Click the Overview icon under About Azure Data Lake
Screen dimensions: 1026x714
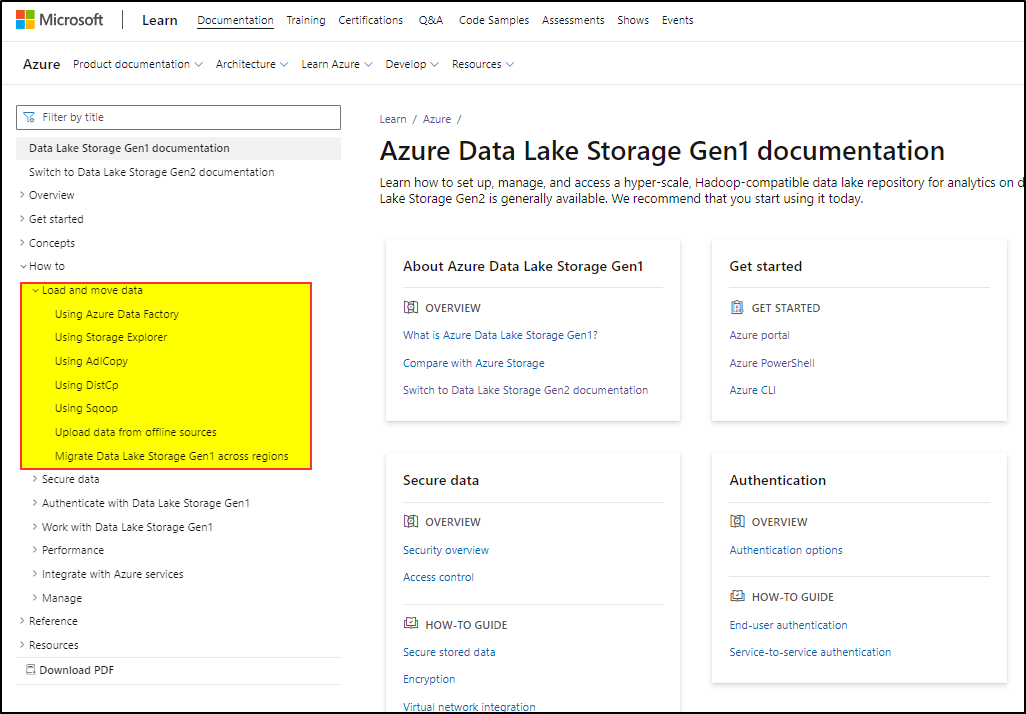pos(410,308)
